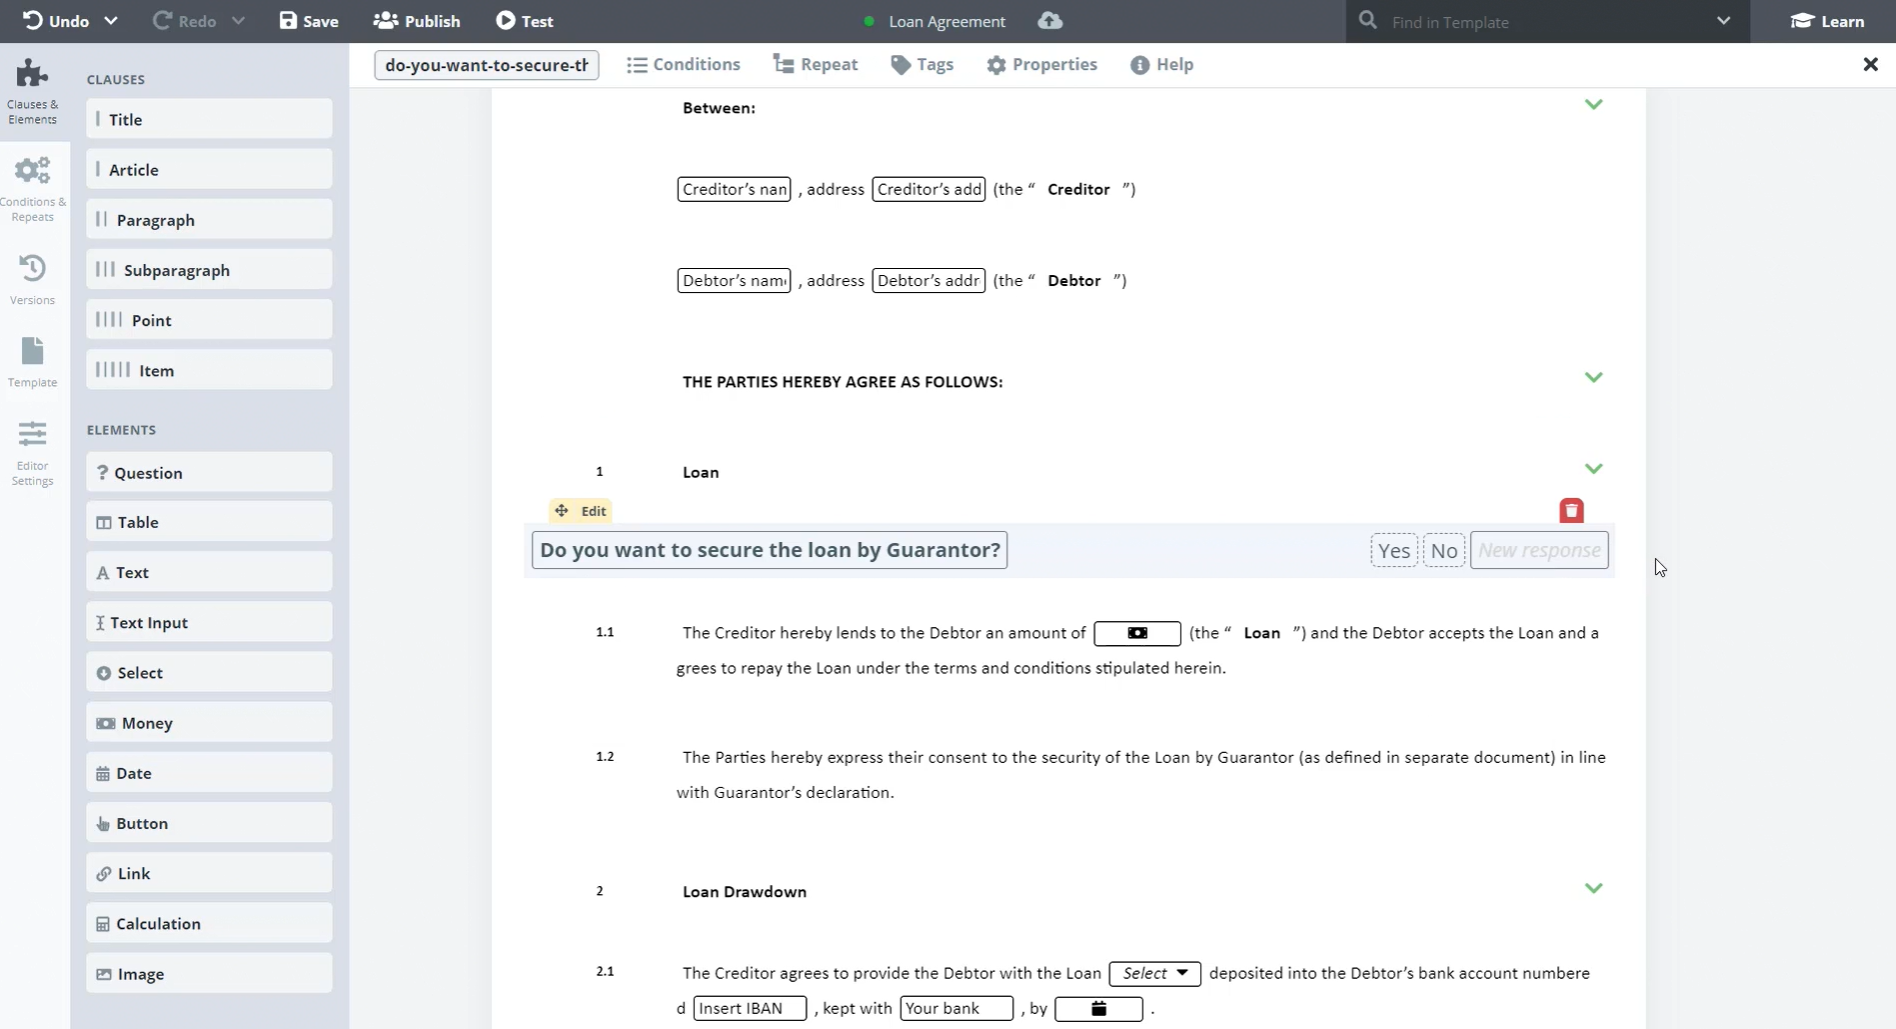The width and height of the screenshot is (1896, 1029).
Task: Insert a Money element
Action: pyautogui.click(x=209, y=722)
